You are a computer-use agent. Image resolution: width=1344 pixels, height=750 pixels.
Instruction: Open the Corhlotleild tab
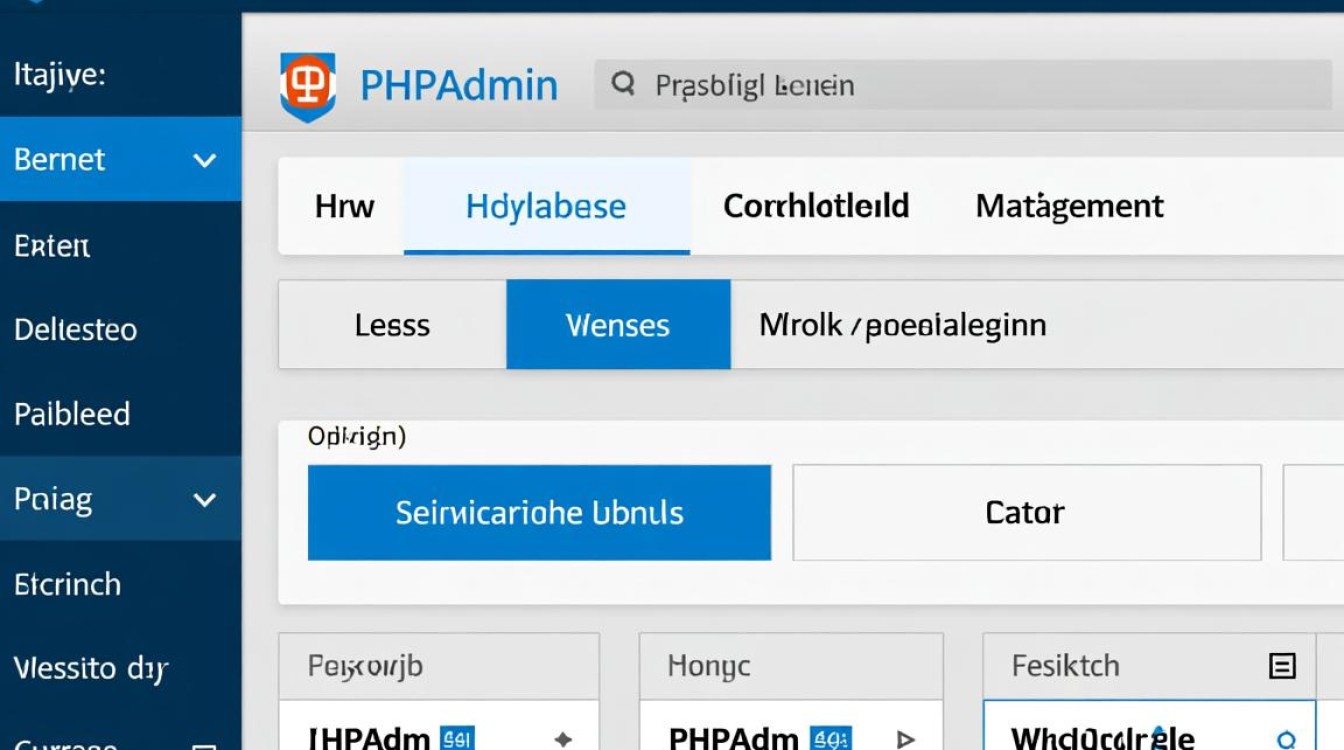tap(814, 206)
